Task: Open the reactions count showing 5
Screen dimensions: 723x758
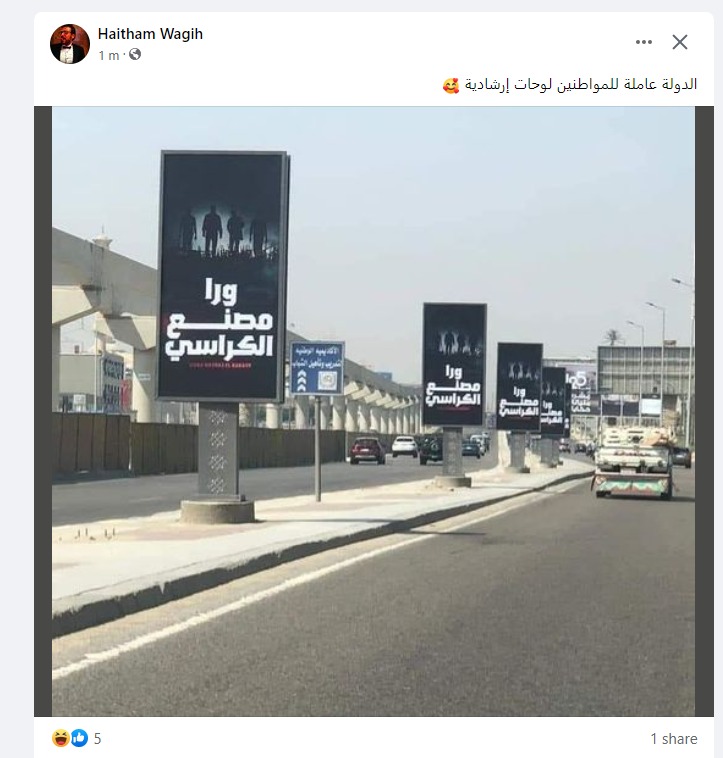Action: pos(97,739)
